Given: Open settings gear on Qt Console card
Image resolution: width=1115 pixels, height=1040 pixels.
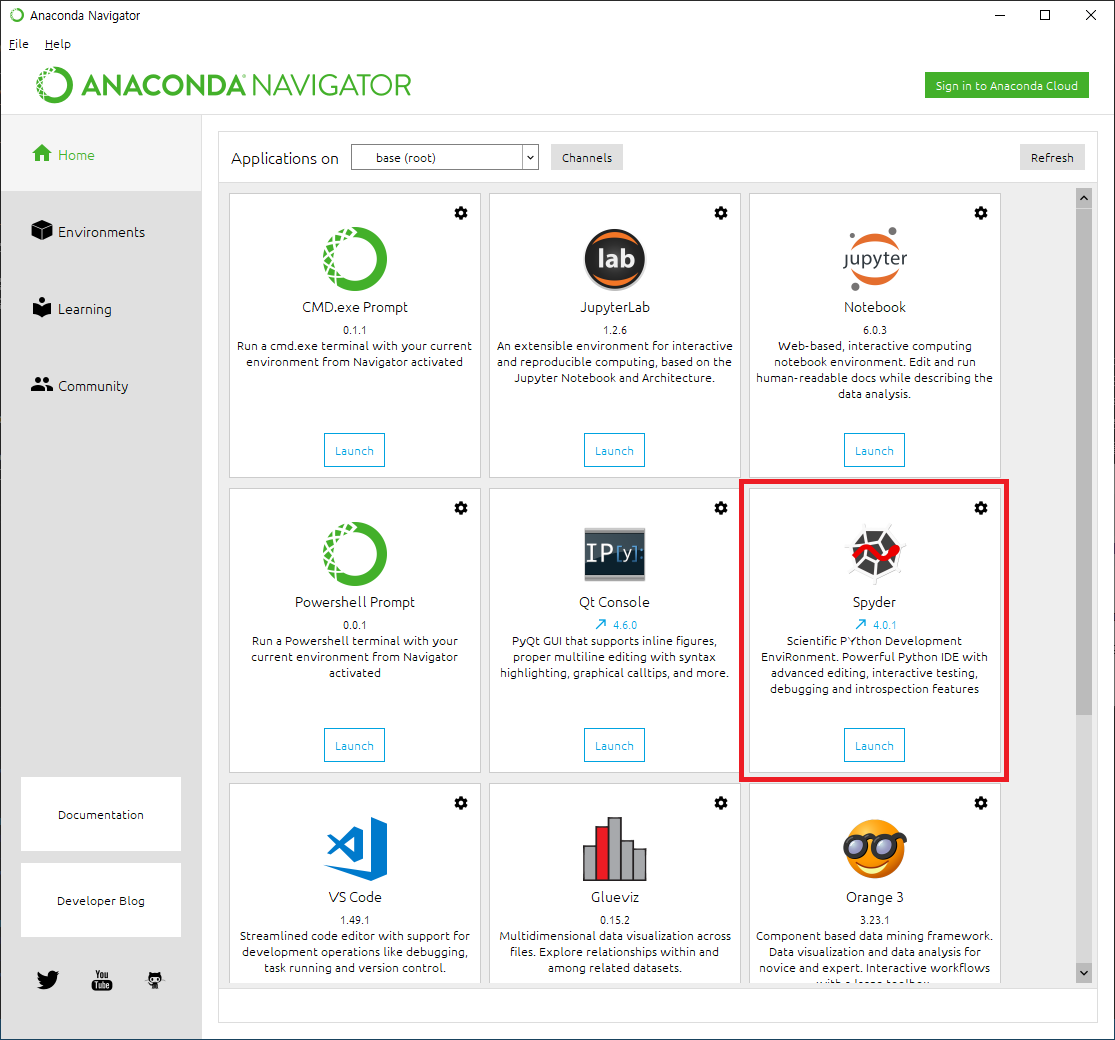Looking at the screenshot, I should (x=721, y=508).
